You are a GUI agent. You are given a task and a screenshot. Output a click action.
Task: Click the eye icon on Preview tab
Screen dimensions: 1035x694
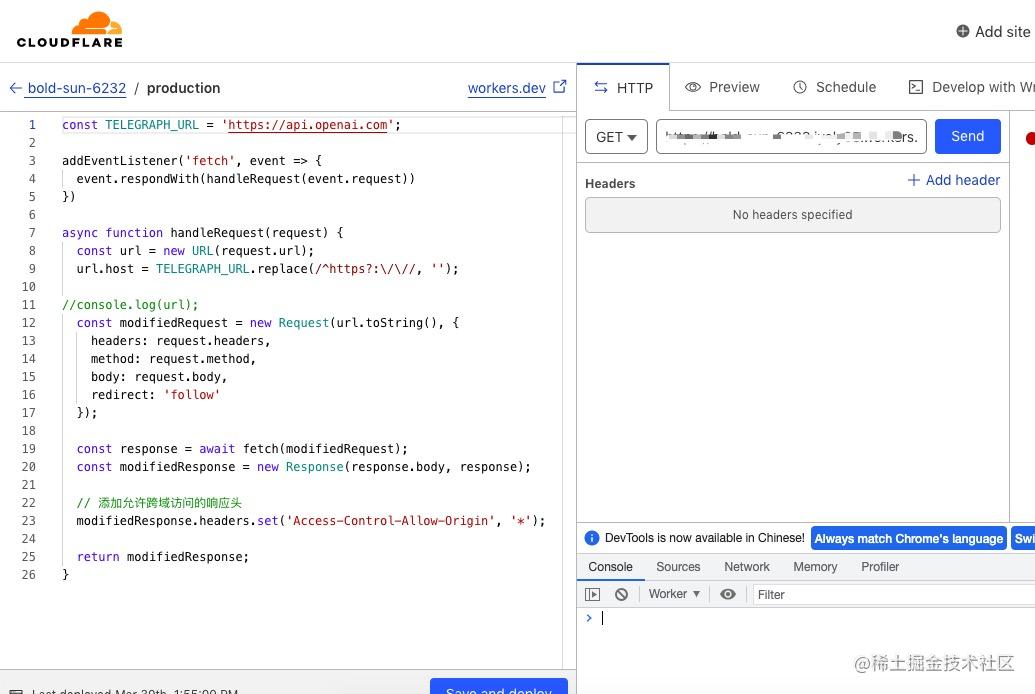pyautogui.click(x=693, y=87)
